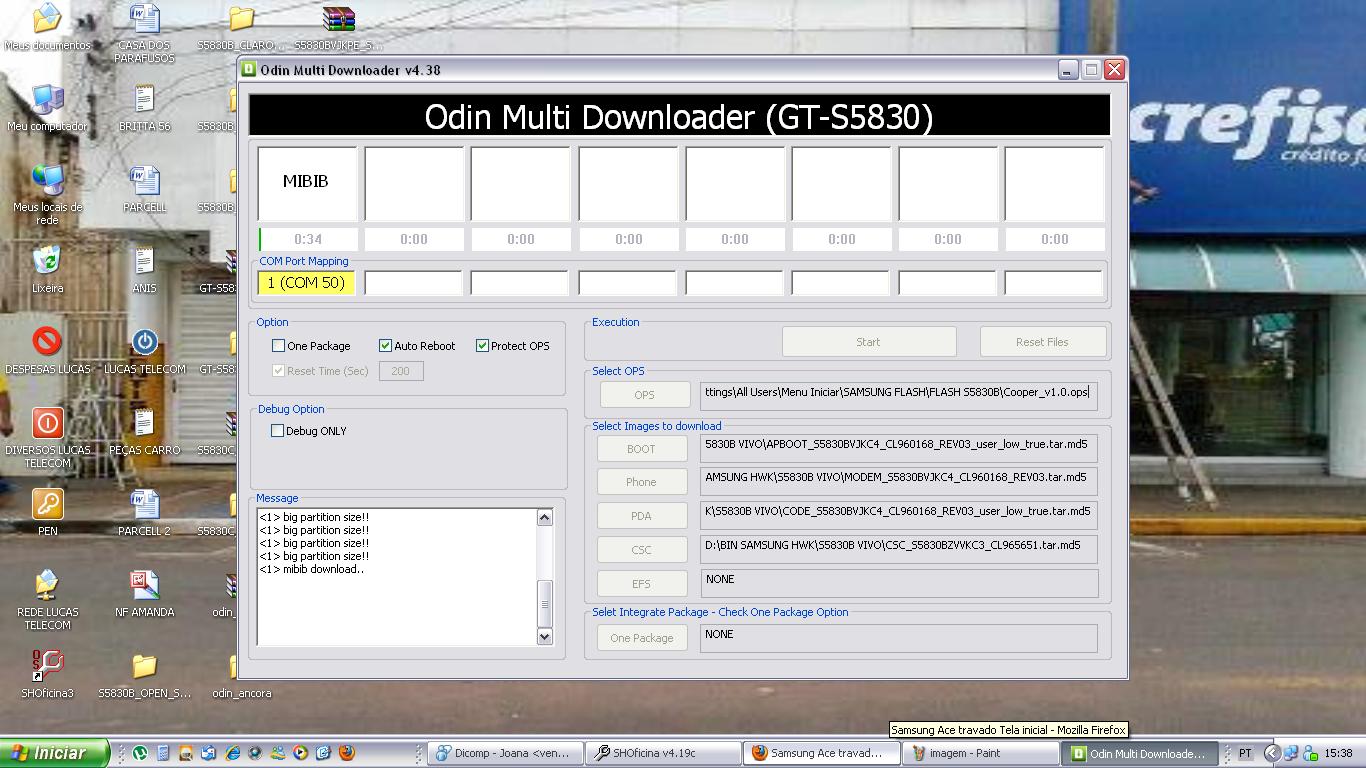Click the Reset Time value field 200
Screen dimensions: 1366x768
pos(401,371)
